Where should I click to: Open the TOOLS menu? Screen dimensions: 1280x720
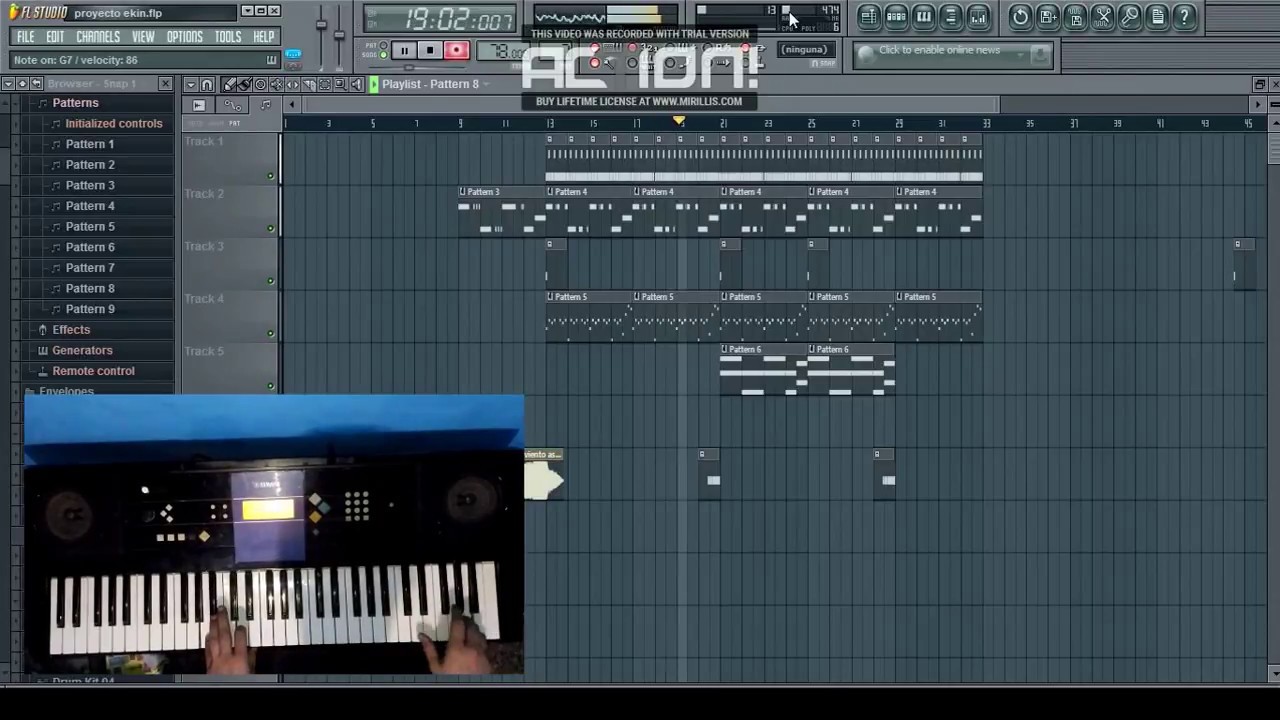pyautogui.click(x=228, y=37)
